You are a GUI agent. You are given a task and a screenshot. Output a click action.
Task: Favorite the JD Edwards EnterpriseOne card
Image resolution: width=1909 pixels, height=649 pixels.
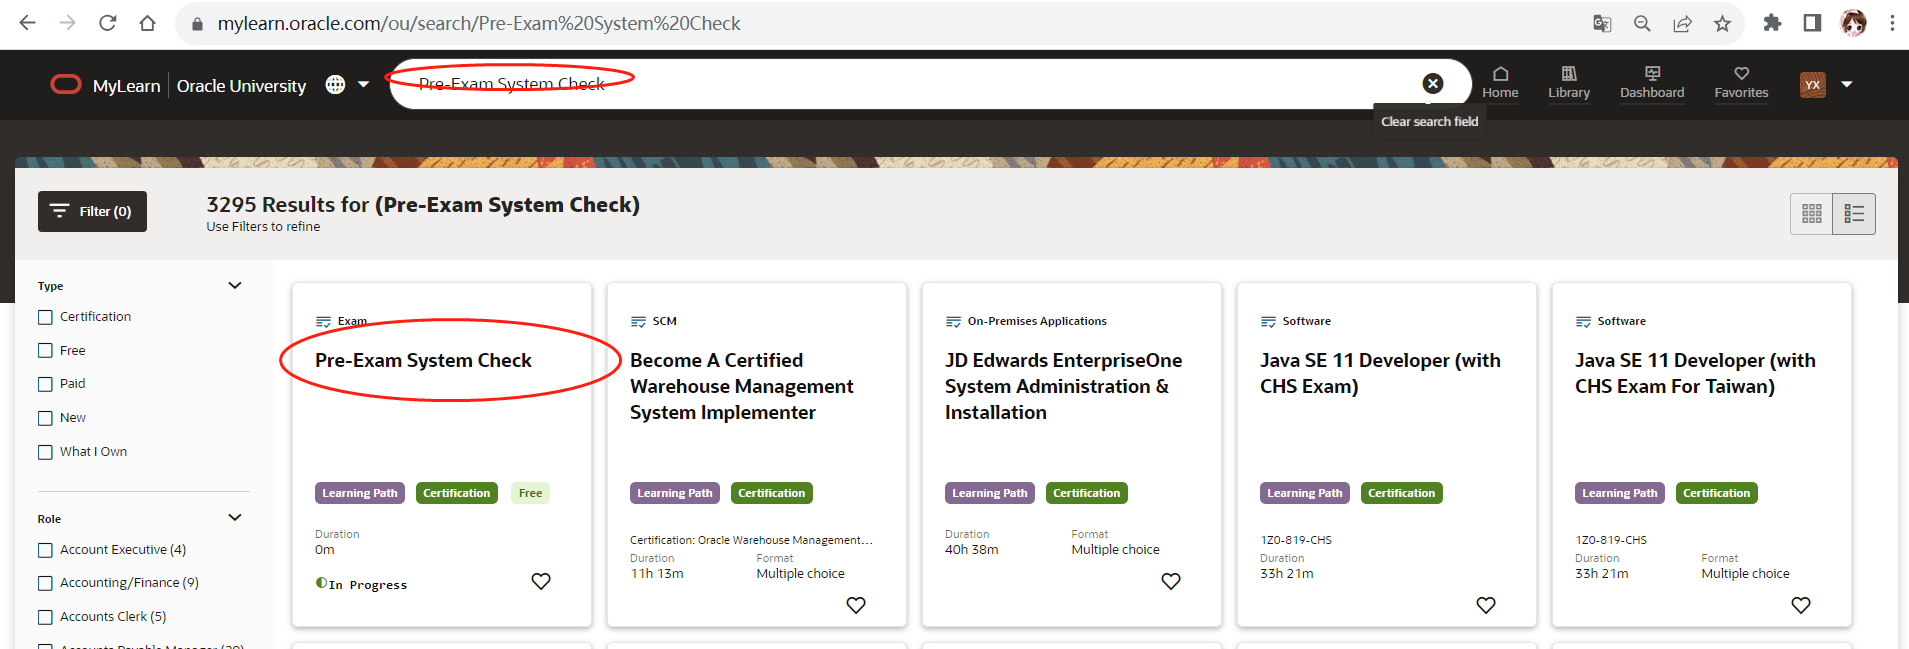coord(1171,581)
